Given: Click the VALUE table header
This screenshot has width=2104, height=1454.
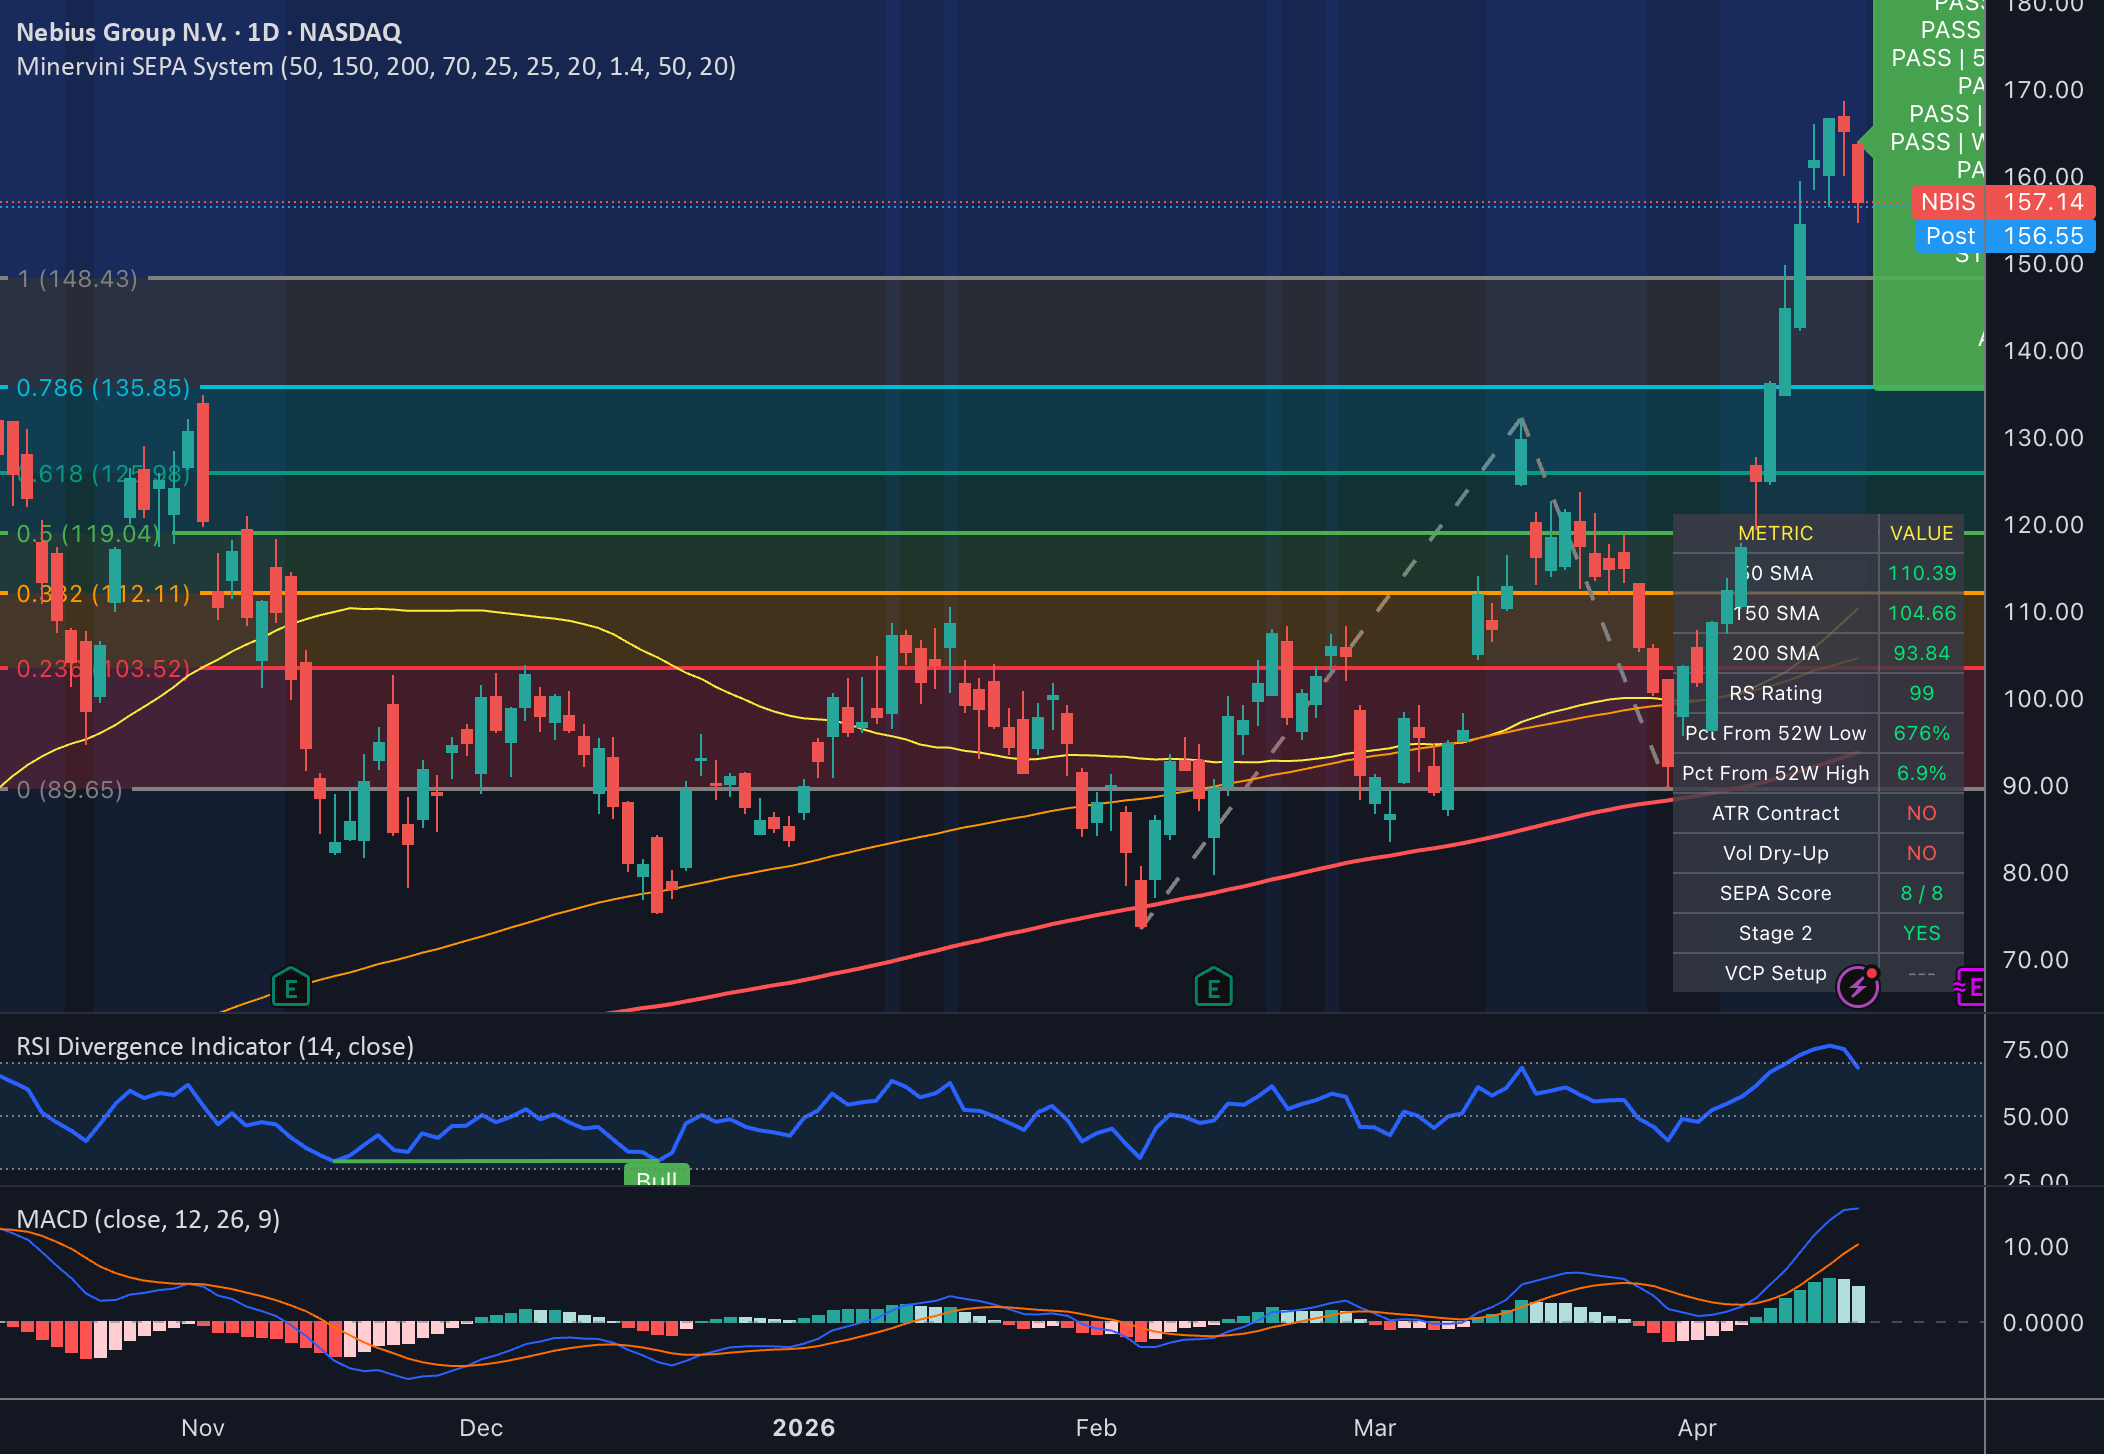Looking at the screenshot, I should 1921,533.
